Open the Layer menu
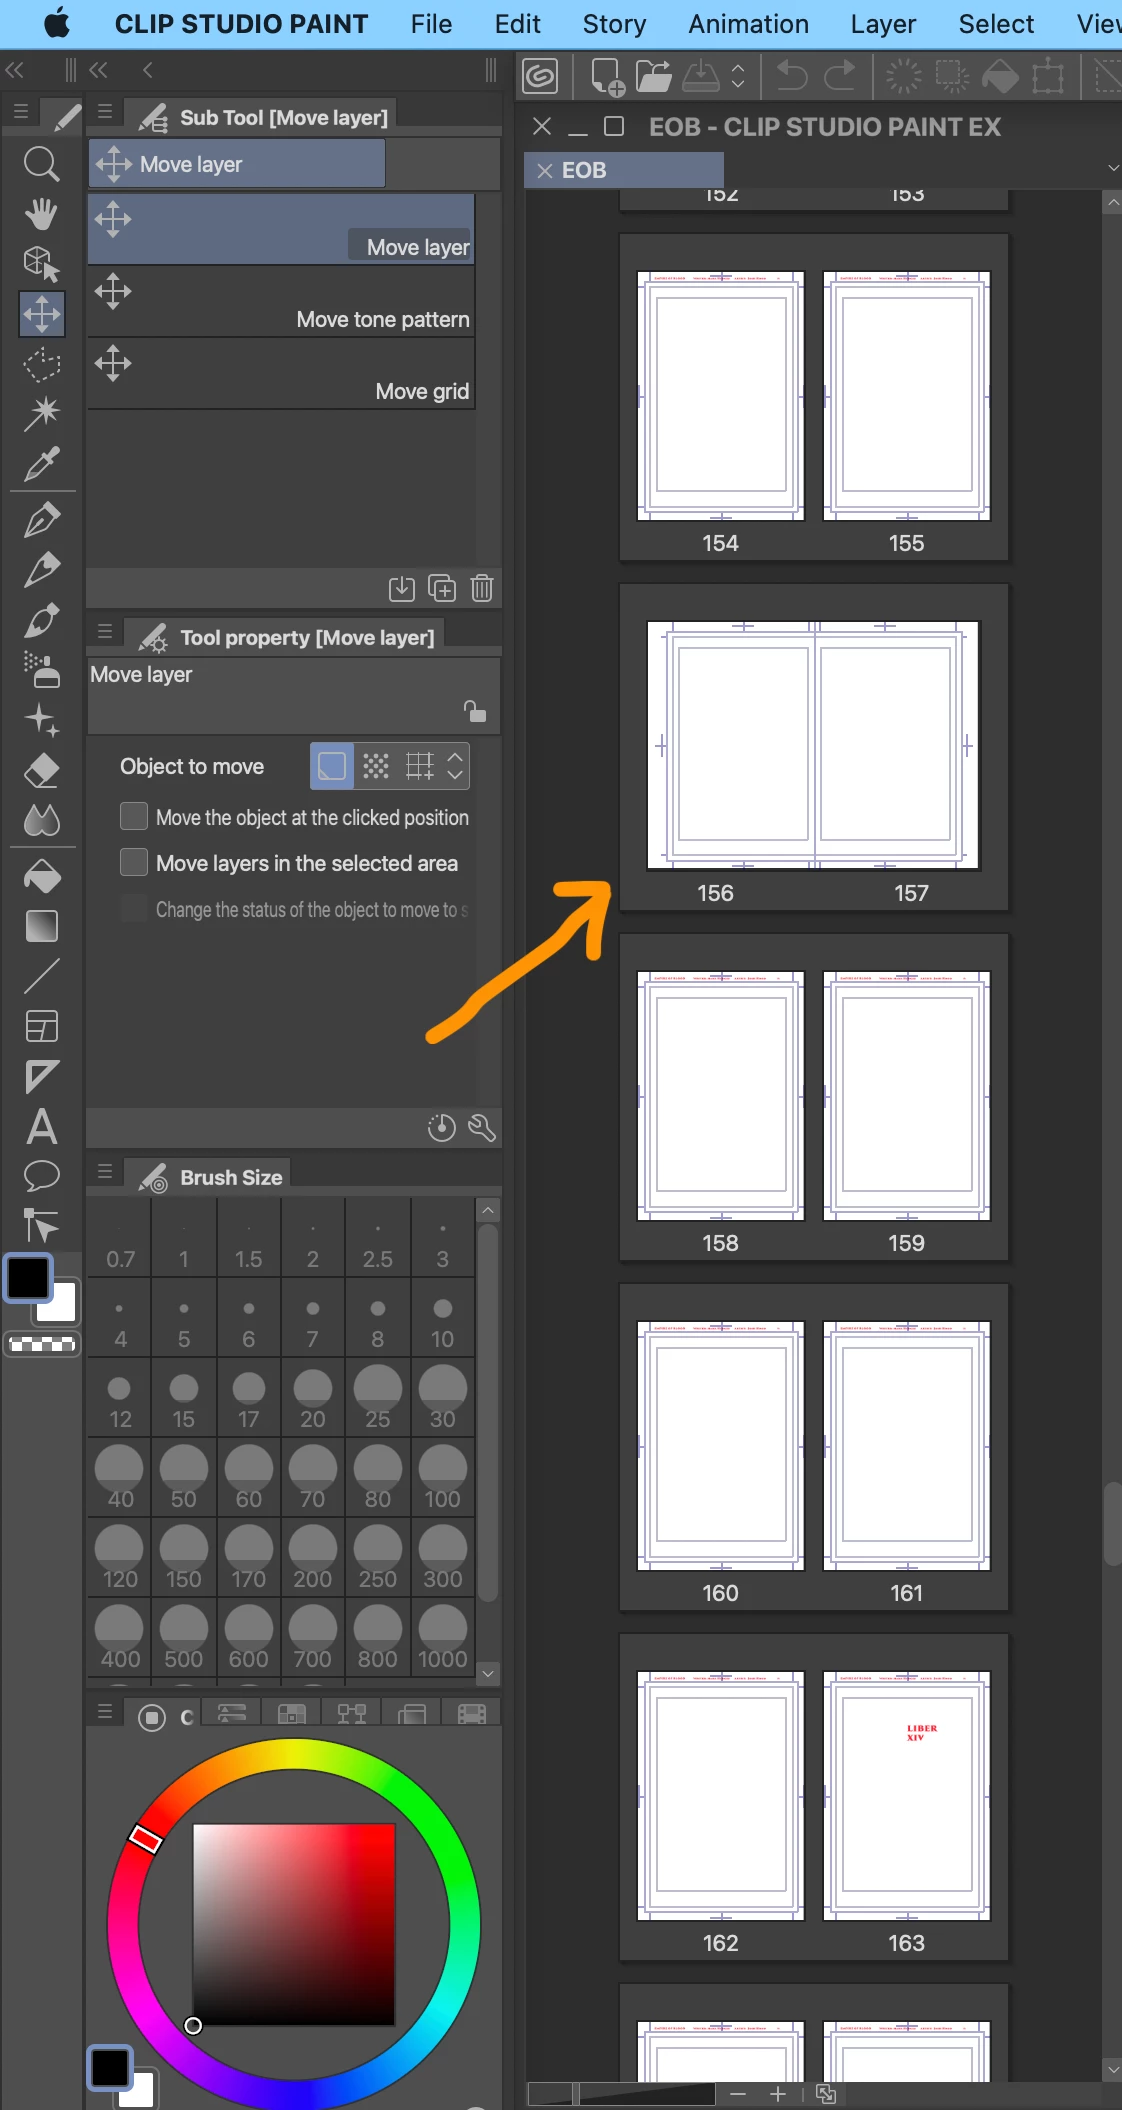The image size is (1122, 2110). click(x=883, y=23)
